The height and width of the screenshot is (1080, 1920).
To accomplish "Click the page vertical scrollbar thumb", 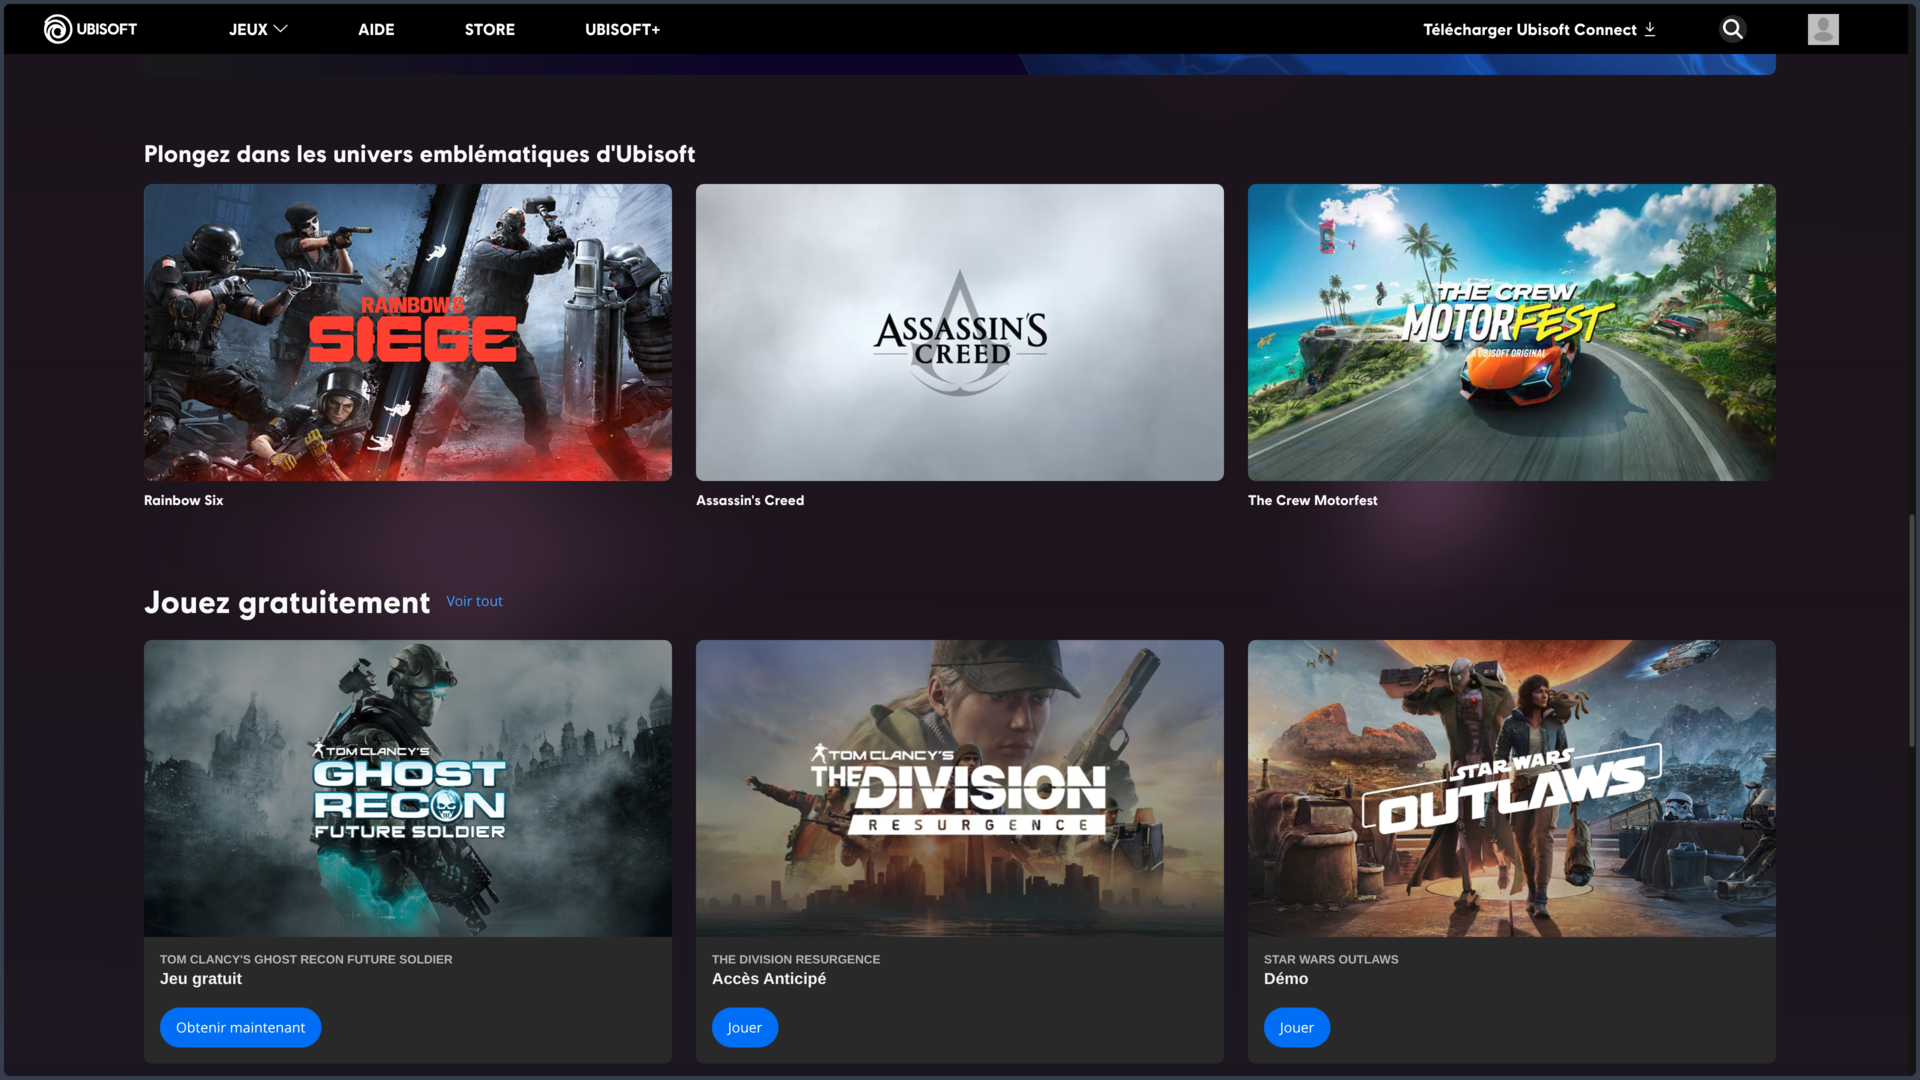I will [1912, 630].
